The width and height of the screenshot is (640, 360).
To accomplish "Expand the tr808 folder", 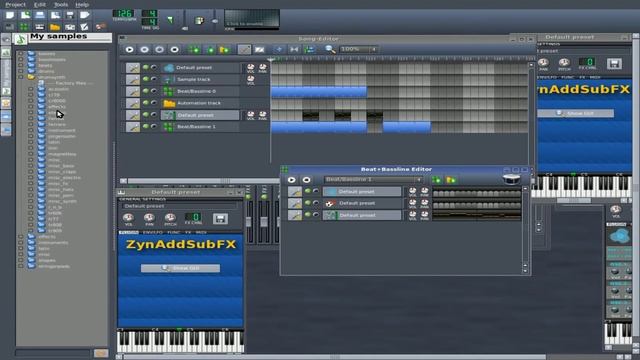I will pos(31,225).
